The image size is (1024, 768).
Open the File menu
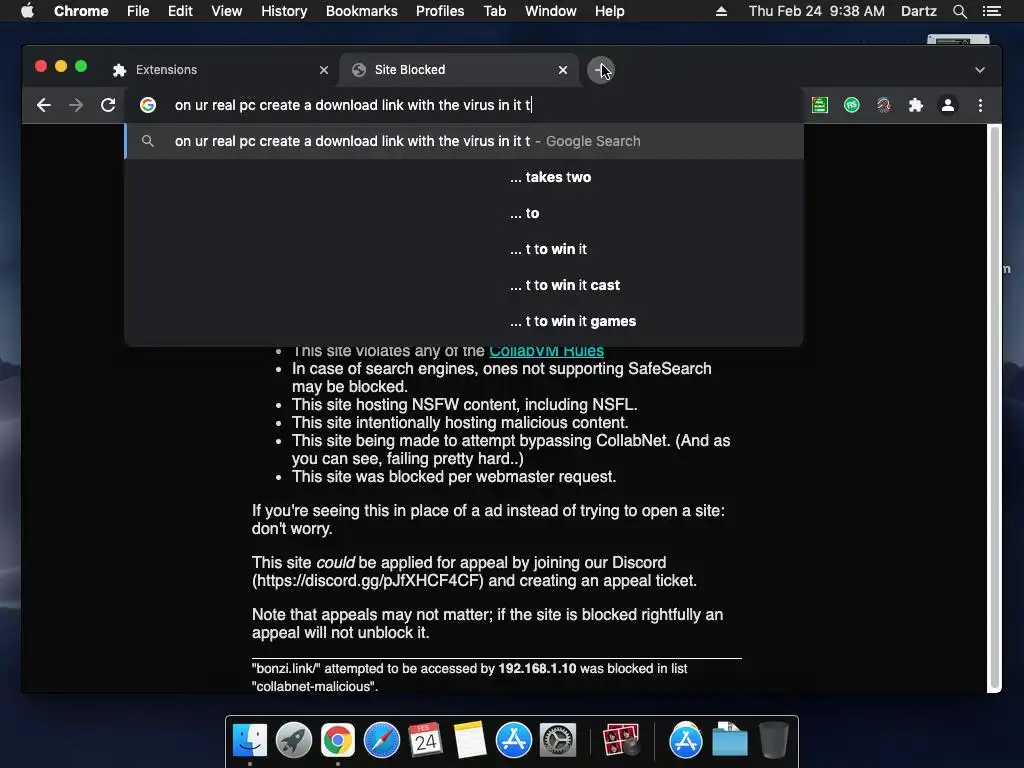tap(138, 11)
